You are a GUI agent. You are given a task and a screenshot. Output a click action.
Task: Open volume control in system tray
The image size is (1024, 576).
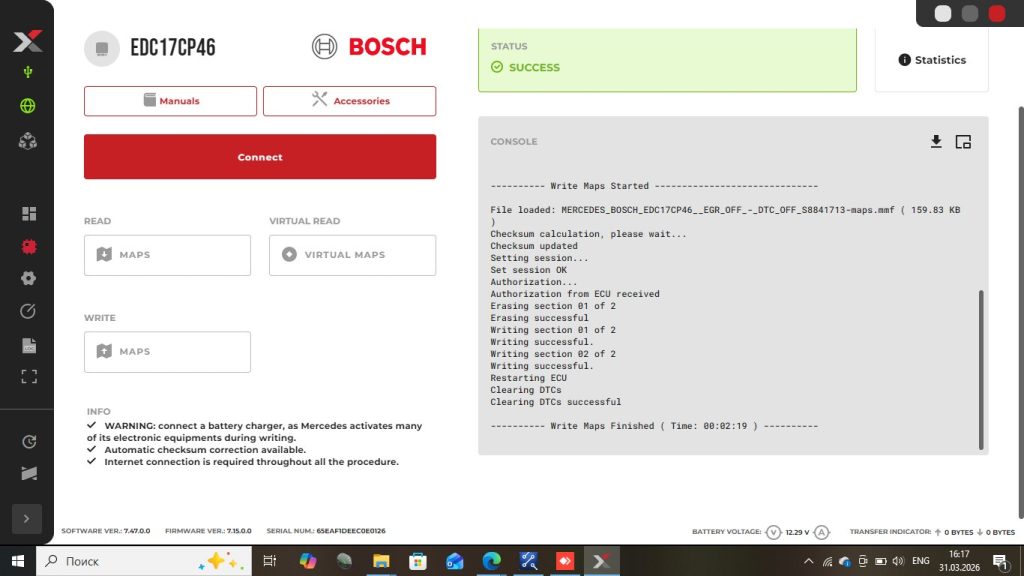(898, 561)
